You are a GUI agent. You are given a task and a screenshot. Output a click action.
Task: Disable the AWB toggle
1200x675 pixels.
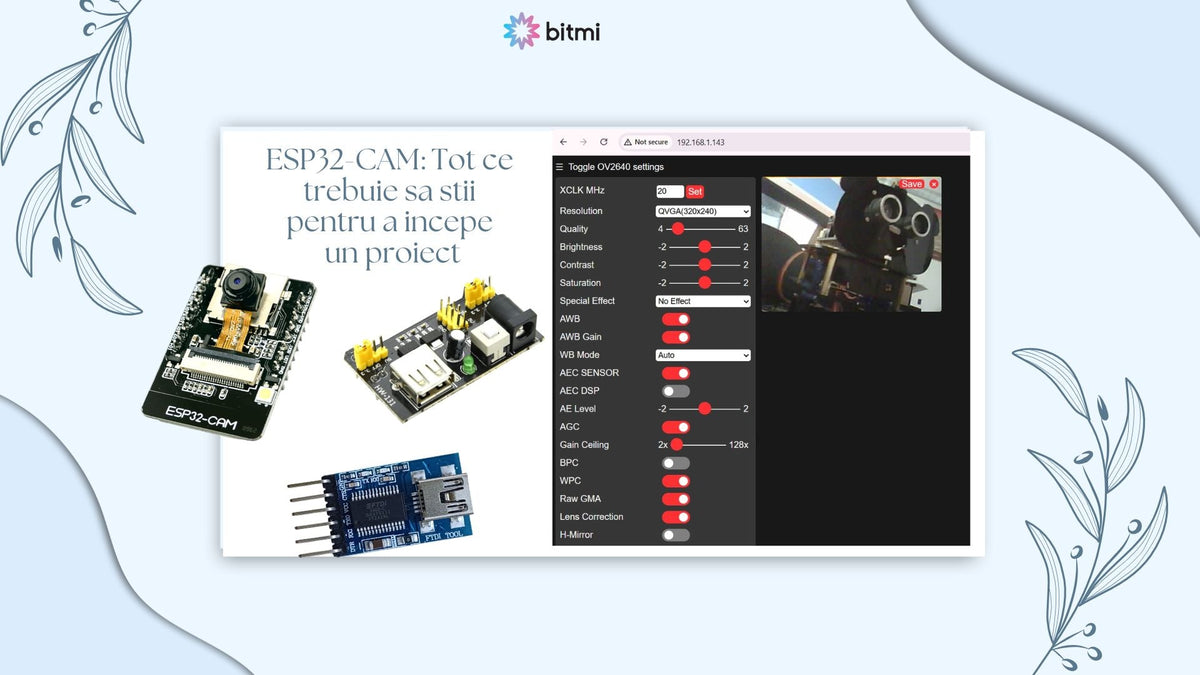point(676,319)
